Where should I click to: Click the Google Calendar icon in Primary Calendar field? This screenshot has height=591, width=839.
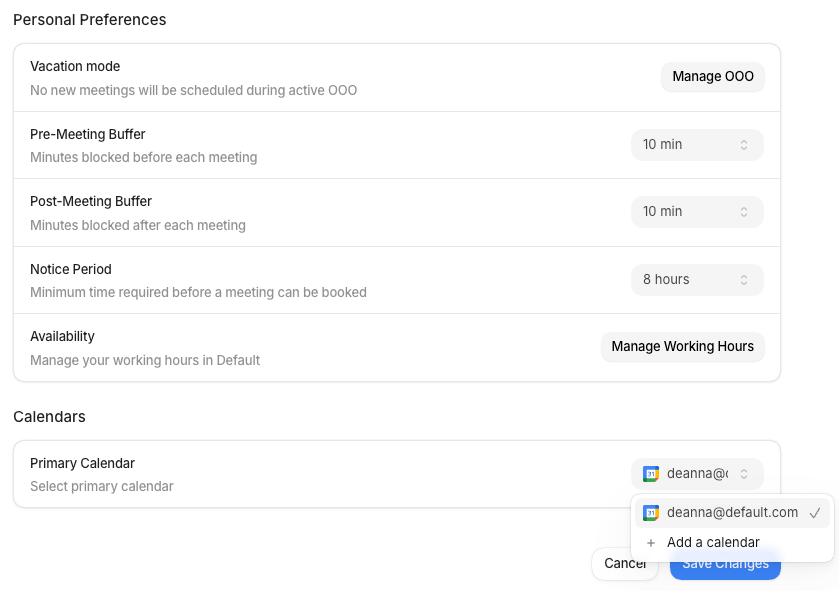651,474
